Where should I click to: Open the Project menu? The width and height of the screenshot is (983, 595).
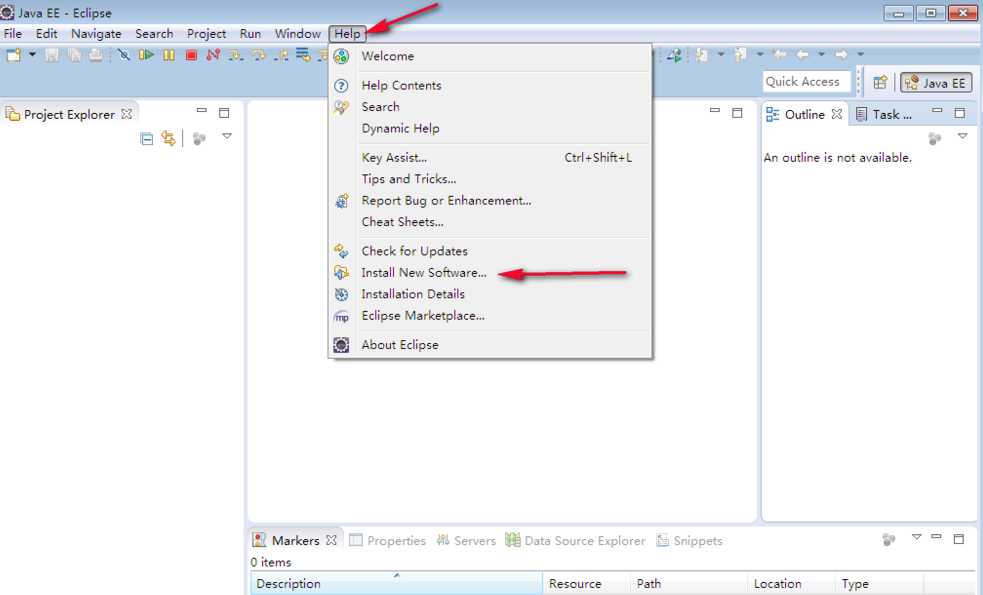coord(206,34)
